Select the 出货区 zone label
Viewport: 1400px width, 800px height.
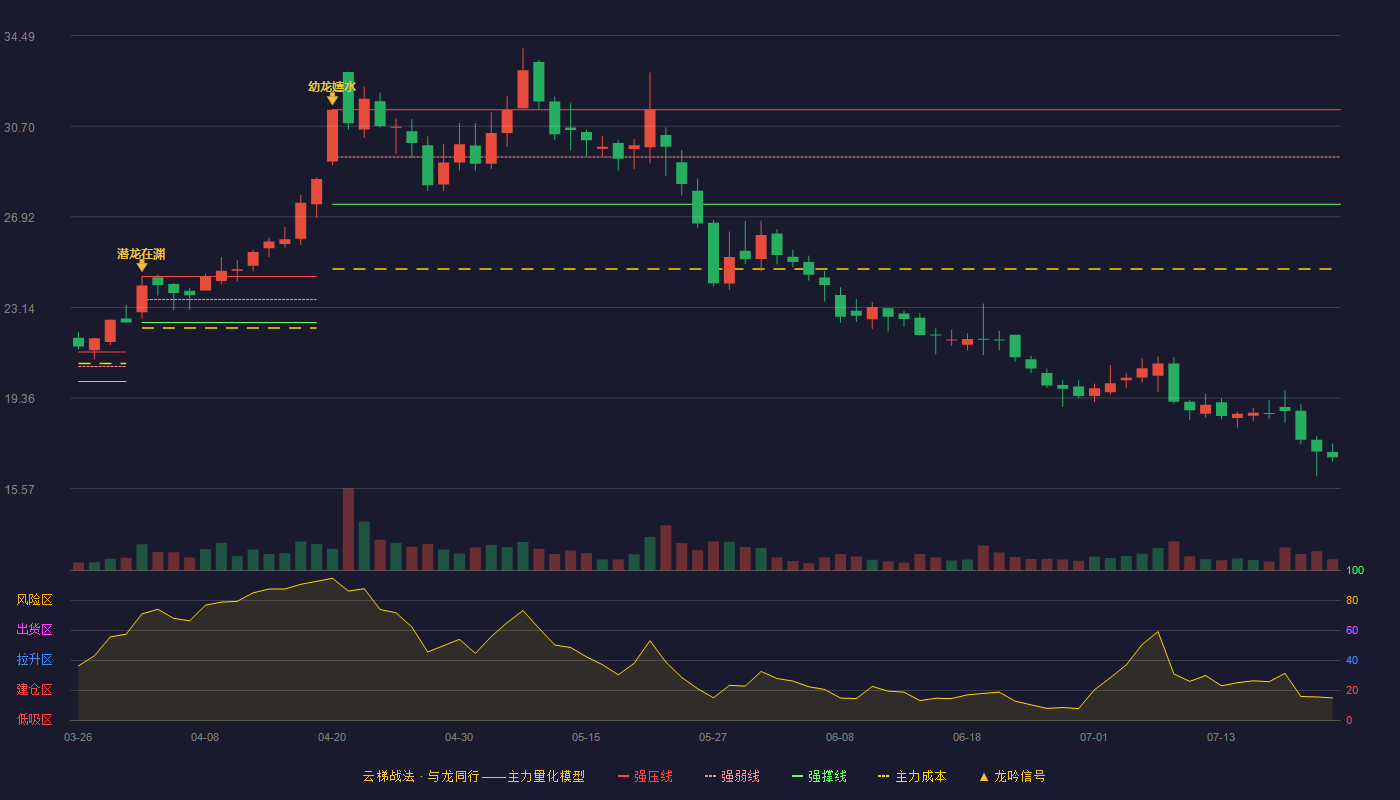click(34, 630)
